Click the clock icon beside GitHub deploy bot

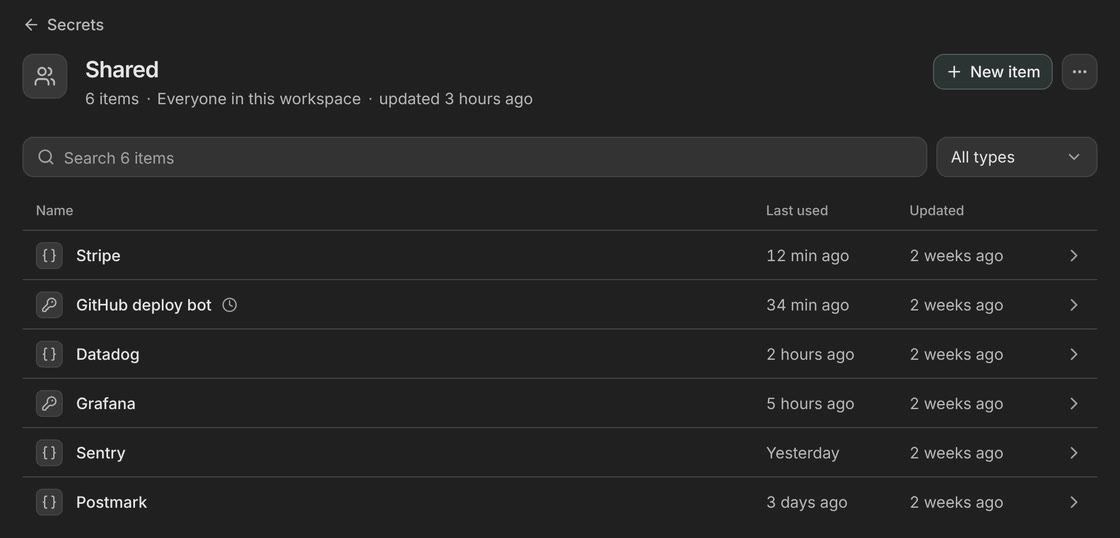click(229, 305)
